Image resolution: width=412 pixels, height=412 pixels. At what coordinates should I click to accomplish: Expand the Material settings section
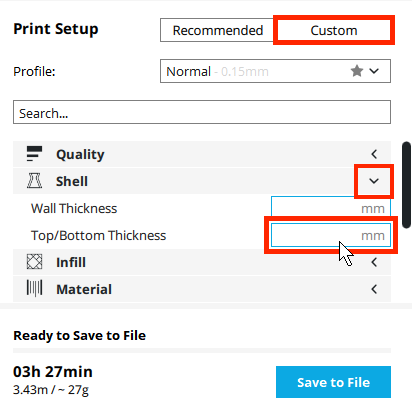point(374,289)
